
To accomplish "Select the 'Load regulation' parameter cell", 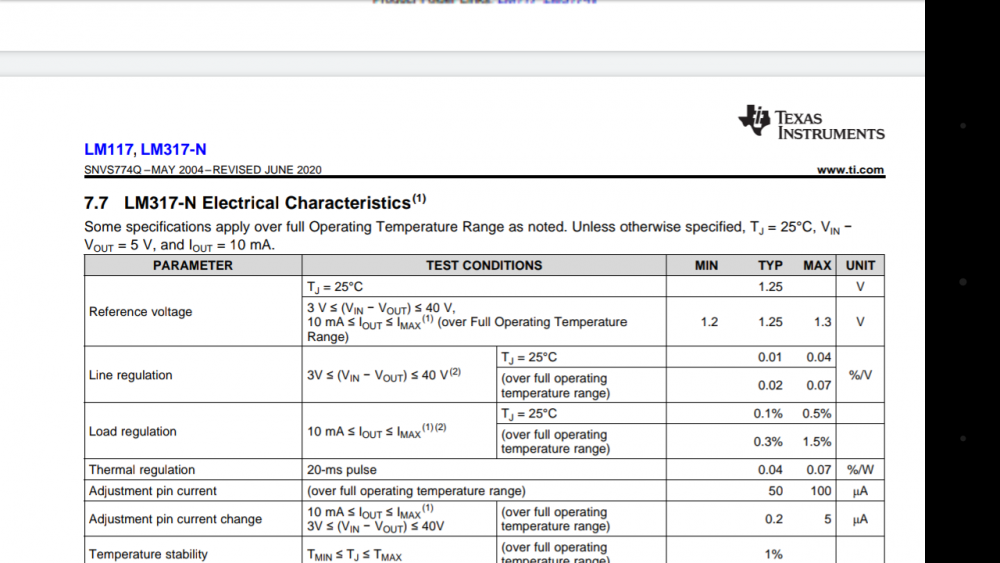I will (193, 431).
